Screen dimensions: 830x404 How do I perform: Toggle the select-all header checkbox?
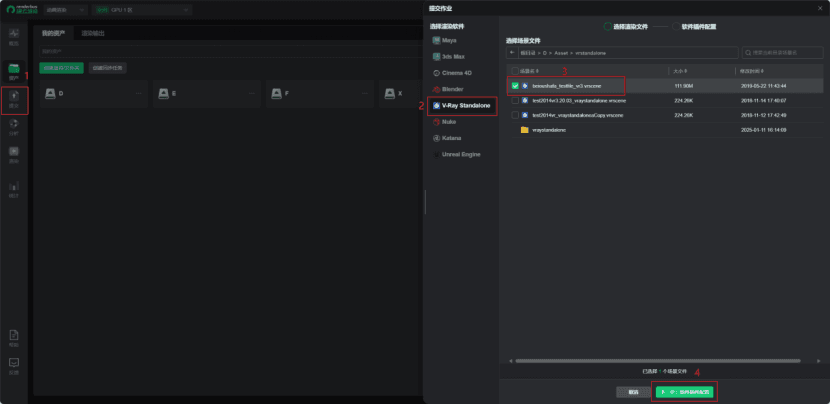[x=515, y=71]
